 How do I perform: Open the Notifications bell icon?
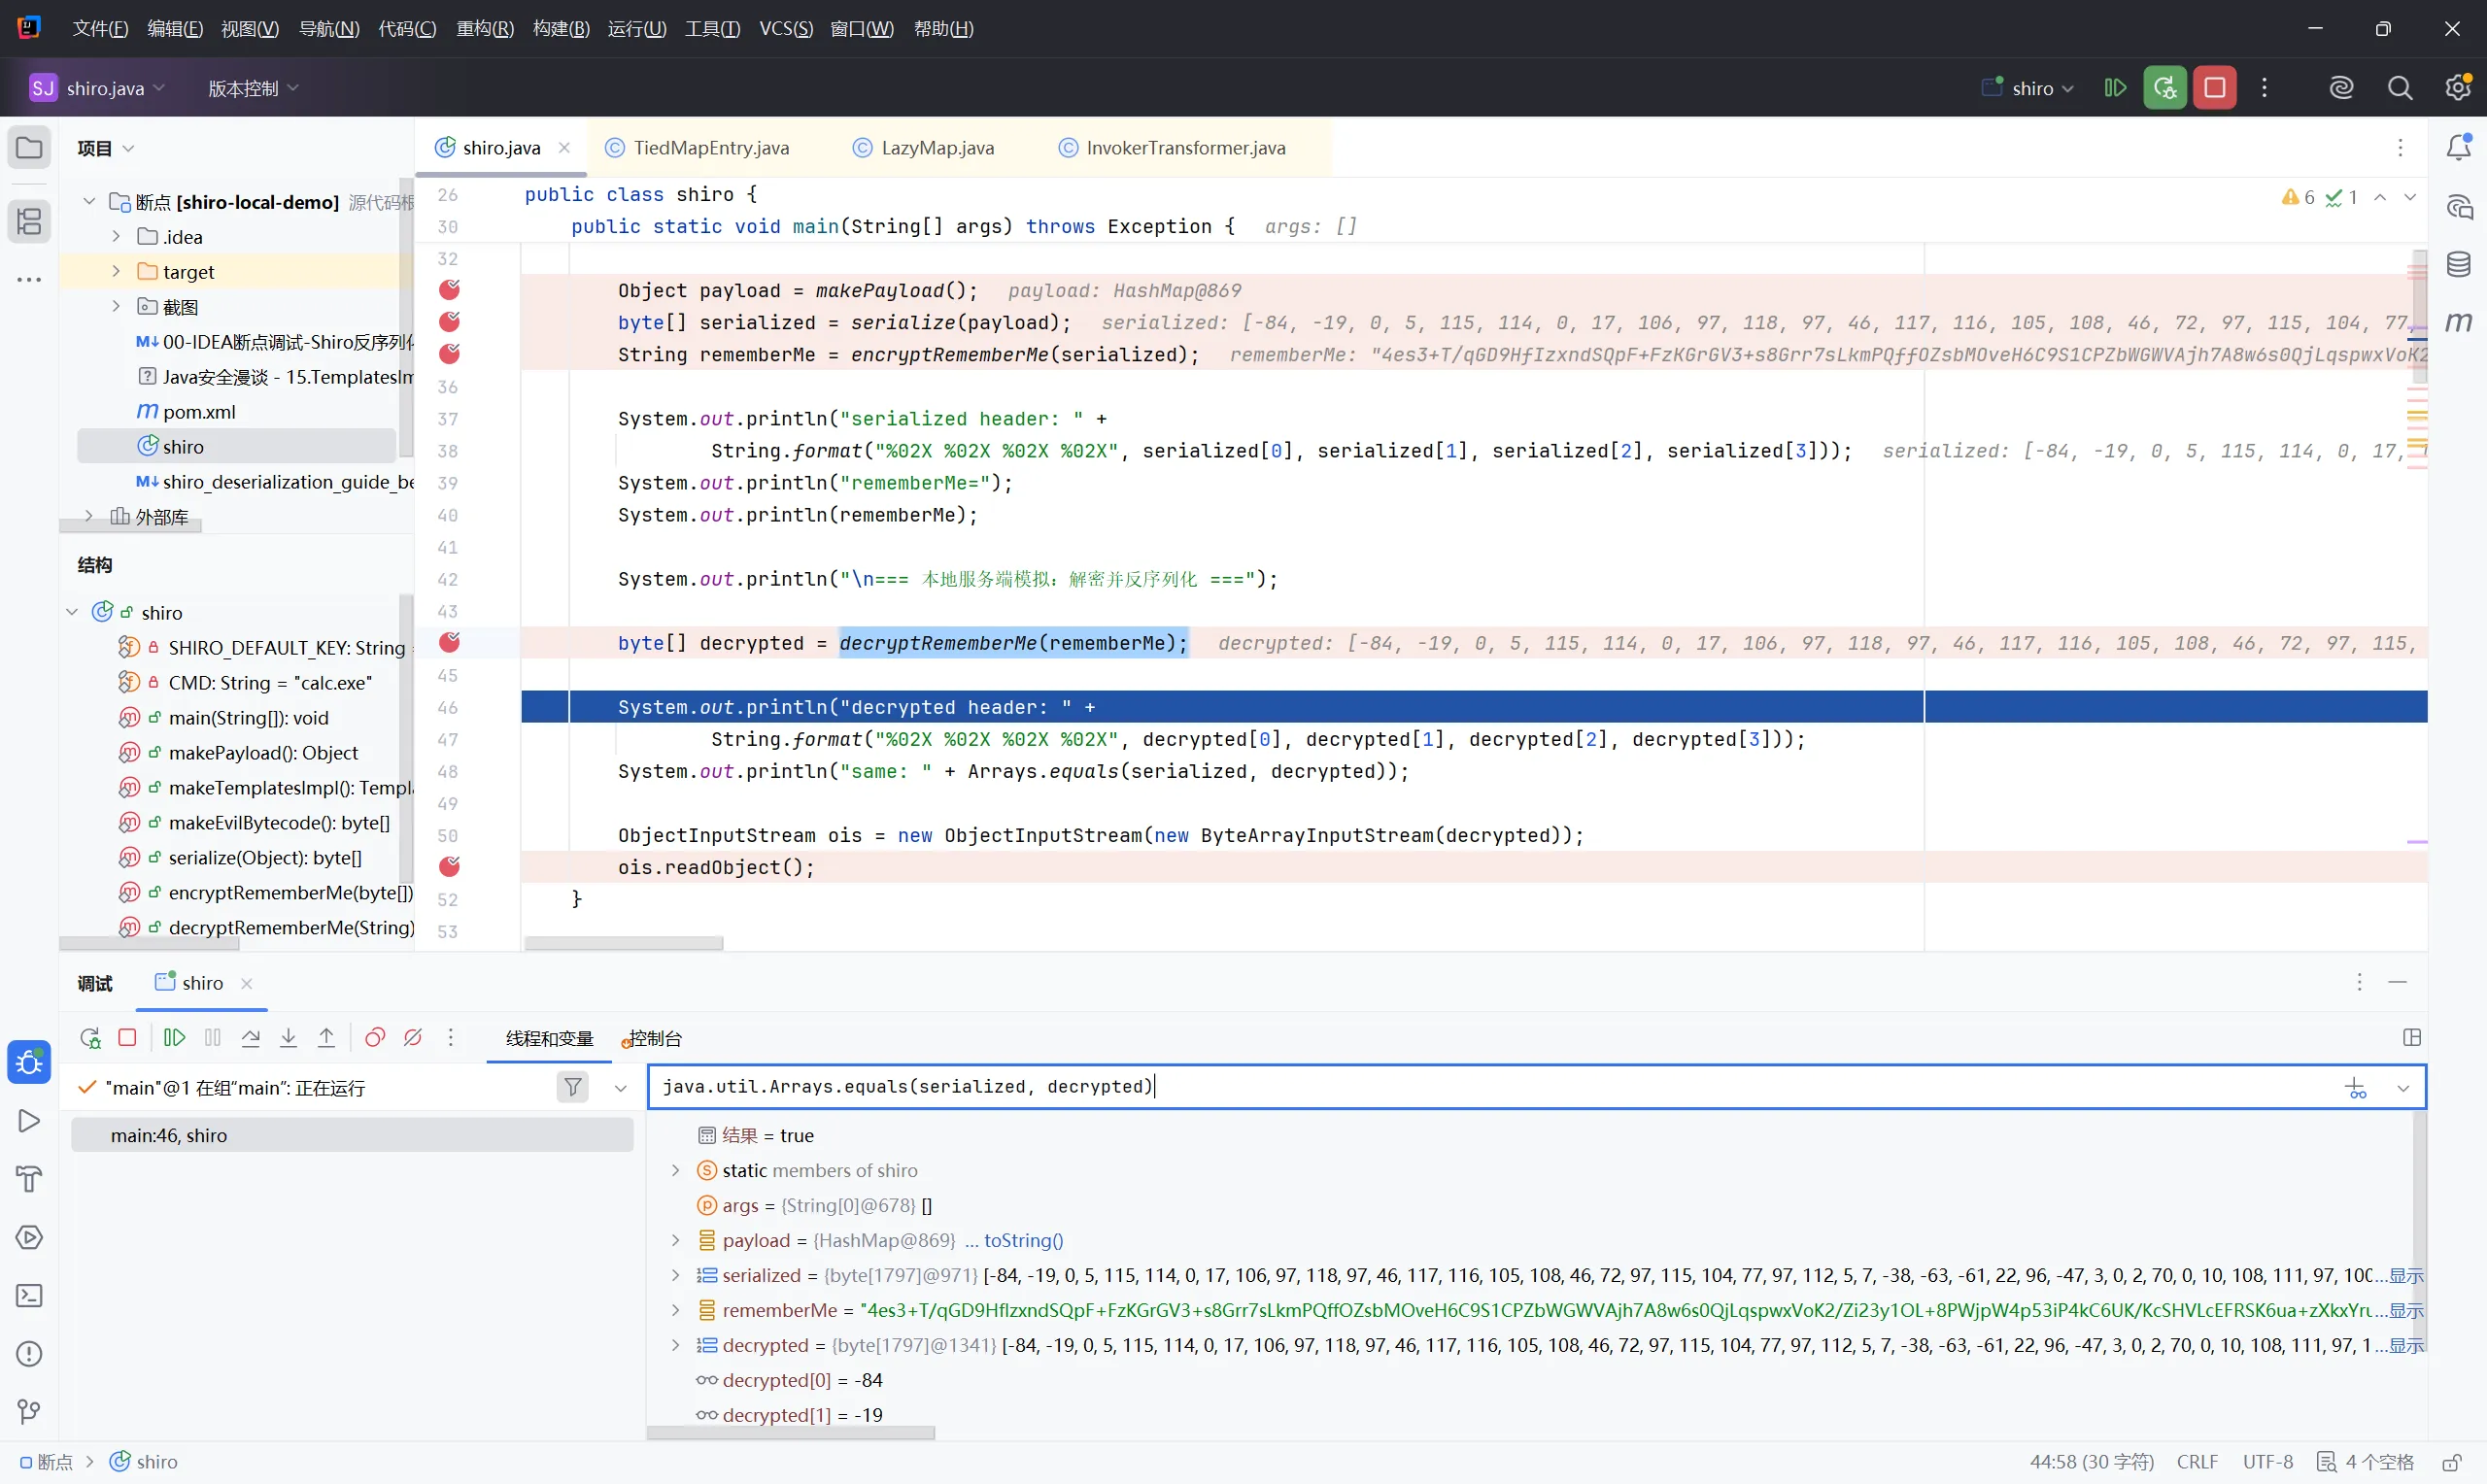coord(2459,148)
